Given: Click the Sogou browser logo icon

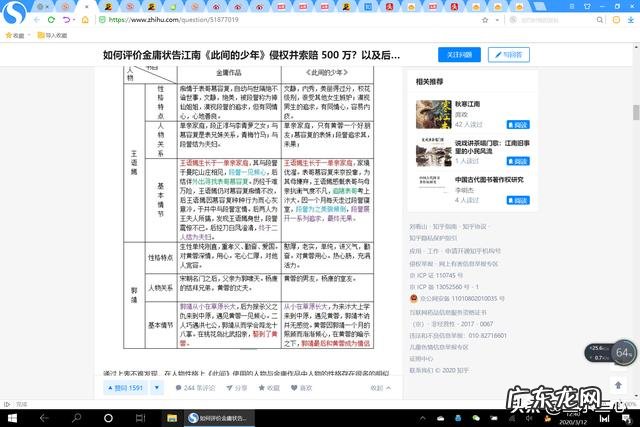Looking at the screenshot, I should pyautogui.click(x=14, y=13).
